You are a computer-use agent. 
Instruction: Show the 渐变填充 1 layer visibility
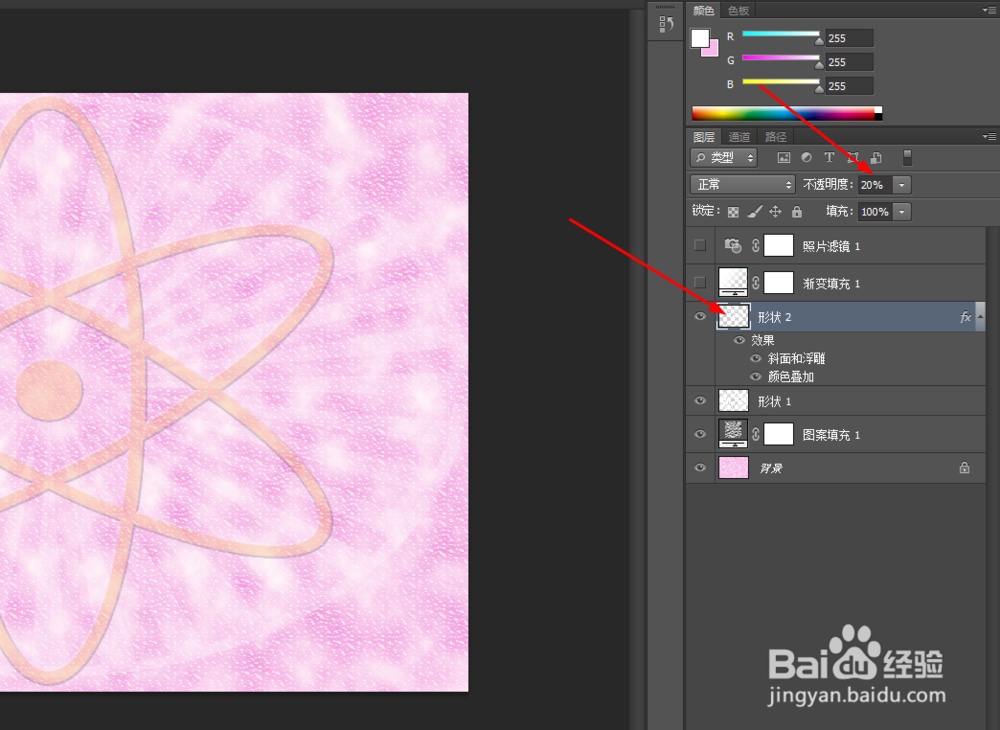[700, 282]
